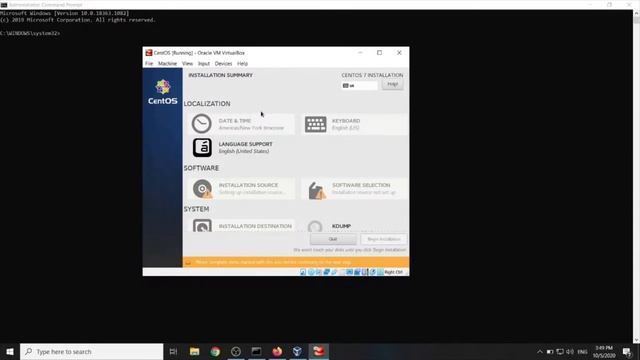Switch to Command Prompt taskbar icon
Screen dimensions: 640x360
point(256,351)
